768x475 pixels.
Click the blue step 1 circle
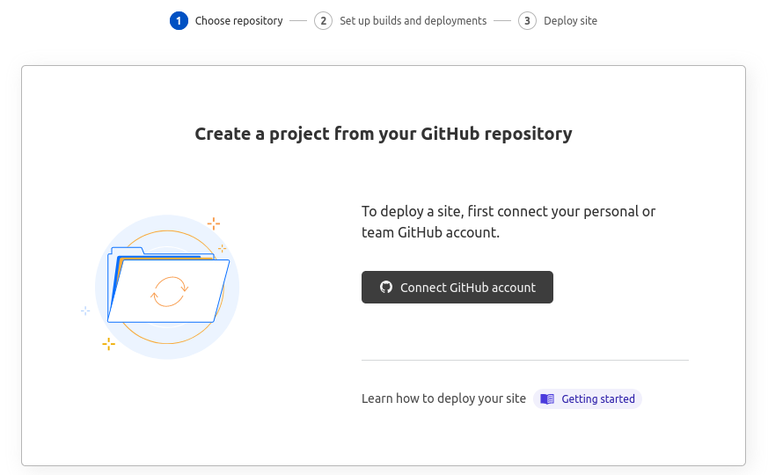179,20
